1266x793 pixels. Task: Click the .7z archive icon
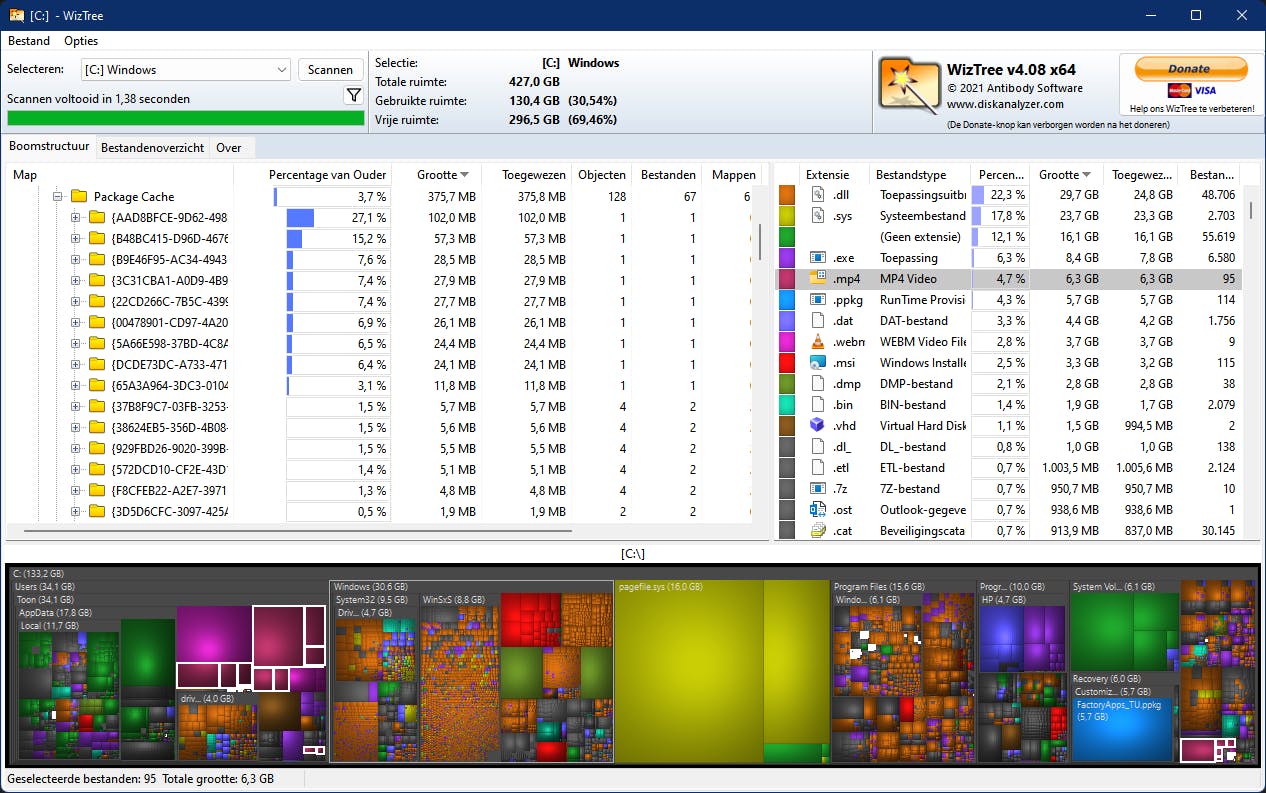(817, 489)
